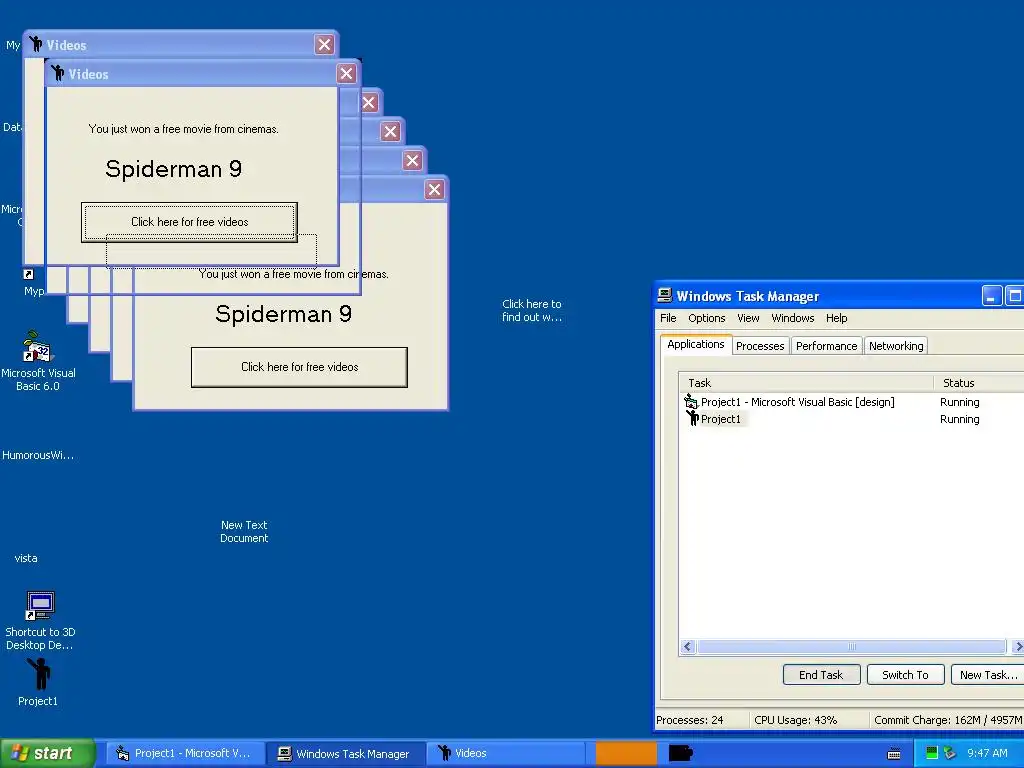Switch to the Processes tab
The width and height of the screenshot is (1024, 768).
760,346
